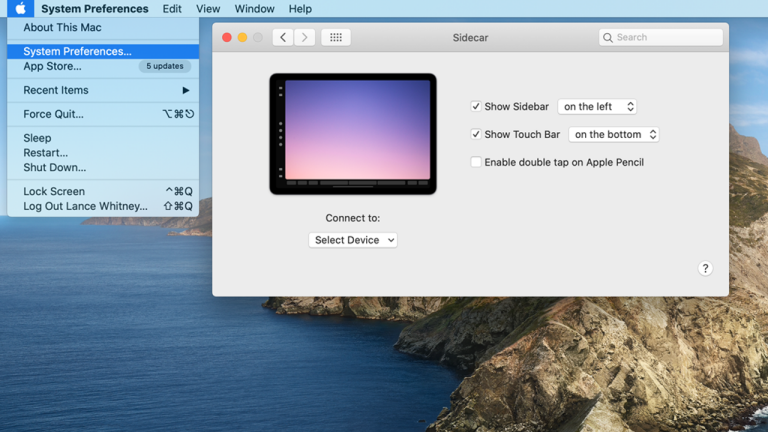
Task: Open help with the question mark button
Action: point(705,268)
